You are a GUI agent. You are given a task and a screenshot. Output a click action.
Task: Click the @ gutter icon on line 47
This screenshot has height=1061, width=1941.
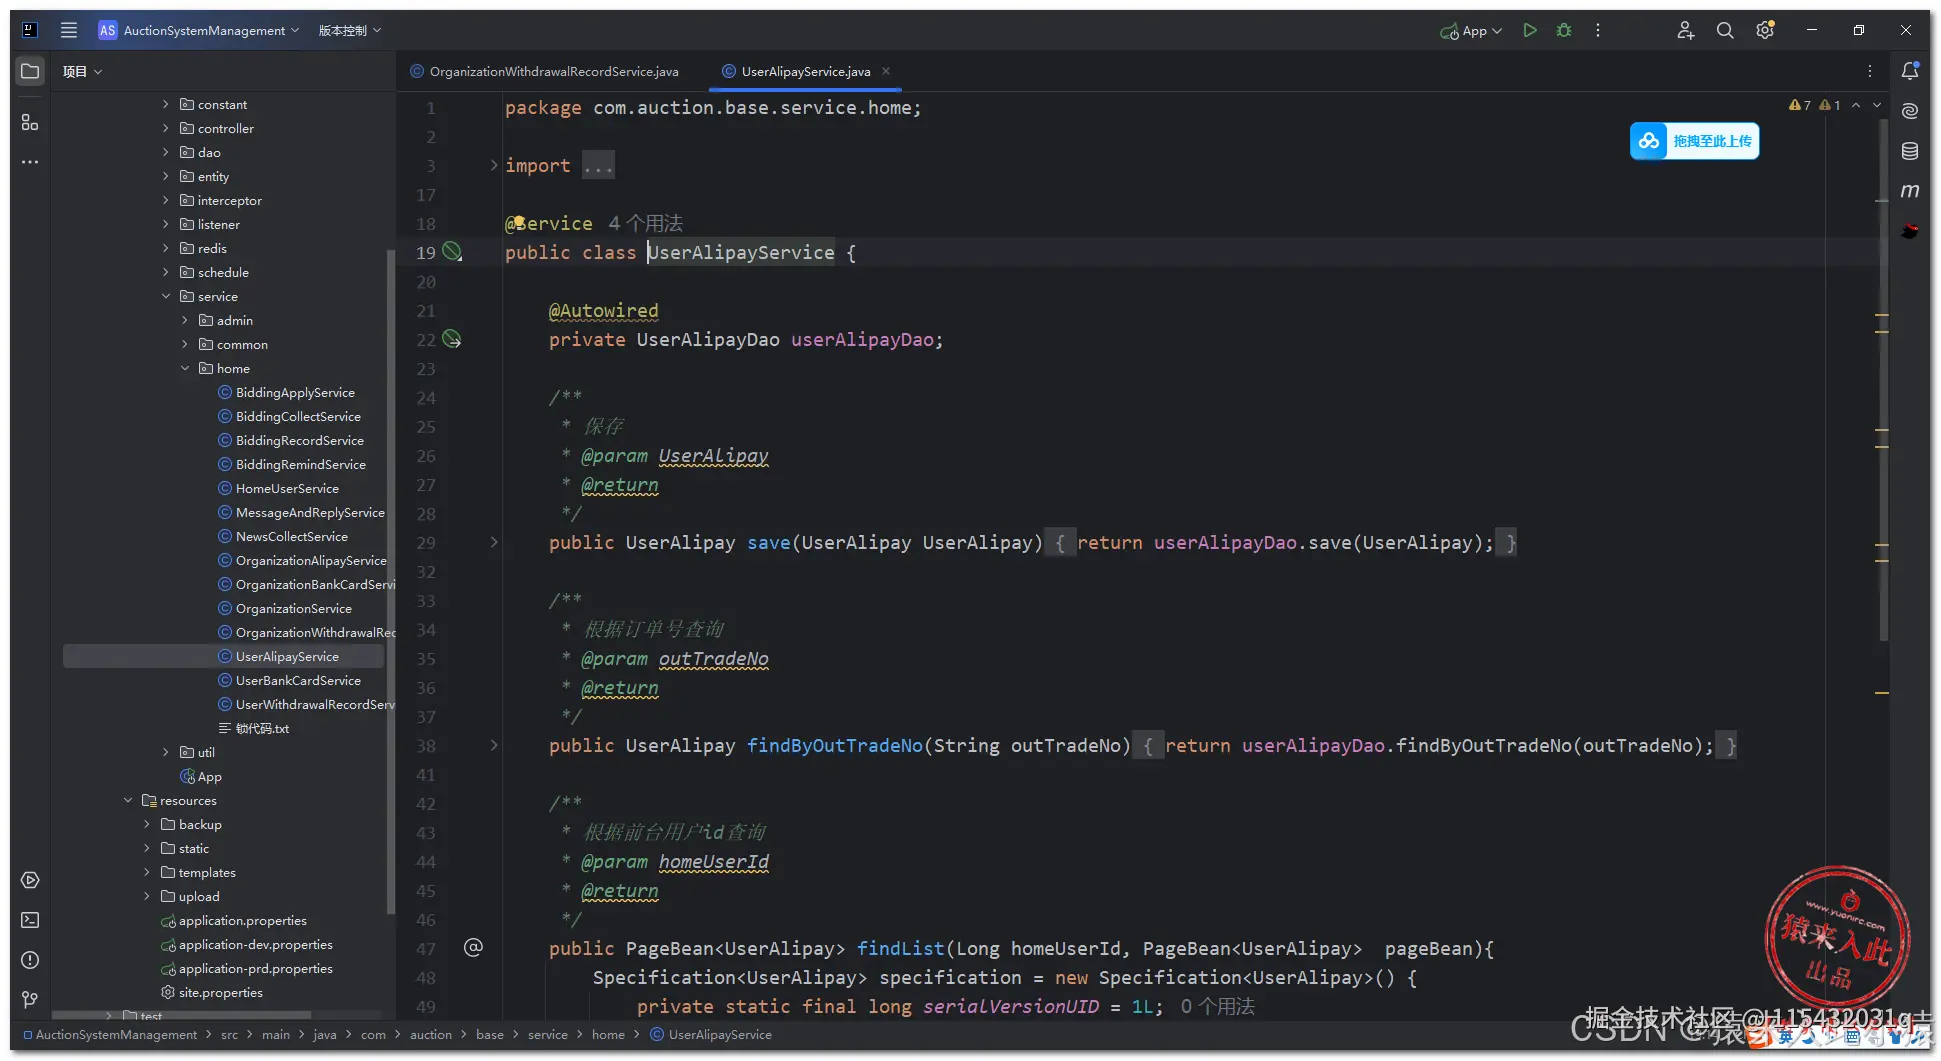(474, 947)
